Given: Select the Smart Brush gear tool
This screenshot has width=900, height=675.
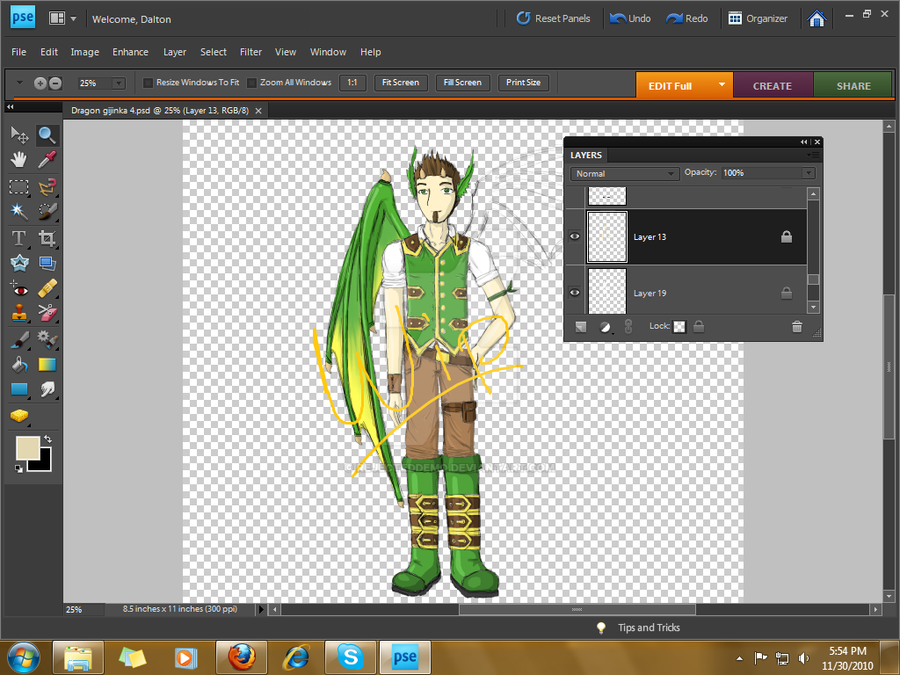Looking at the screenshot, I should point(46,340).
